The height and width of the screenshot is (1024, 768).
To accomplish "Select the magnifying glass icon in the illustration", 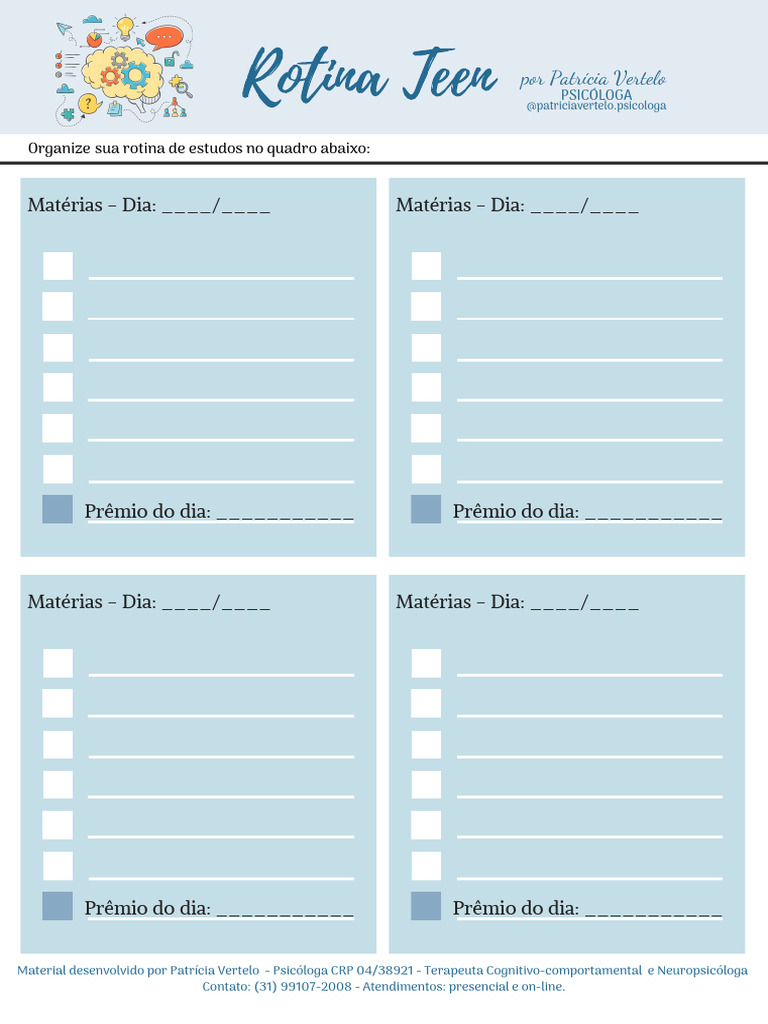I will [184, 89].
